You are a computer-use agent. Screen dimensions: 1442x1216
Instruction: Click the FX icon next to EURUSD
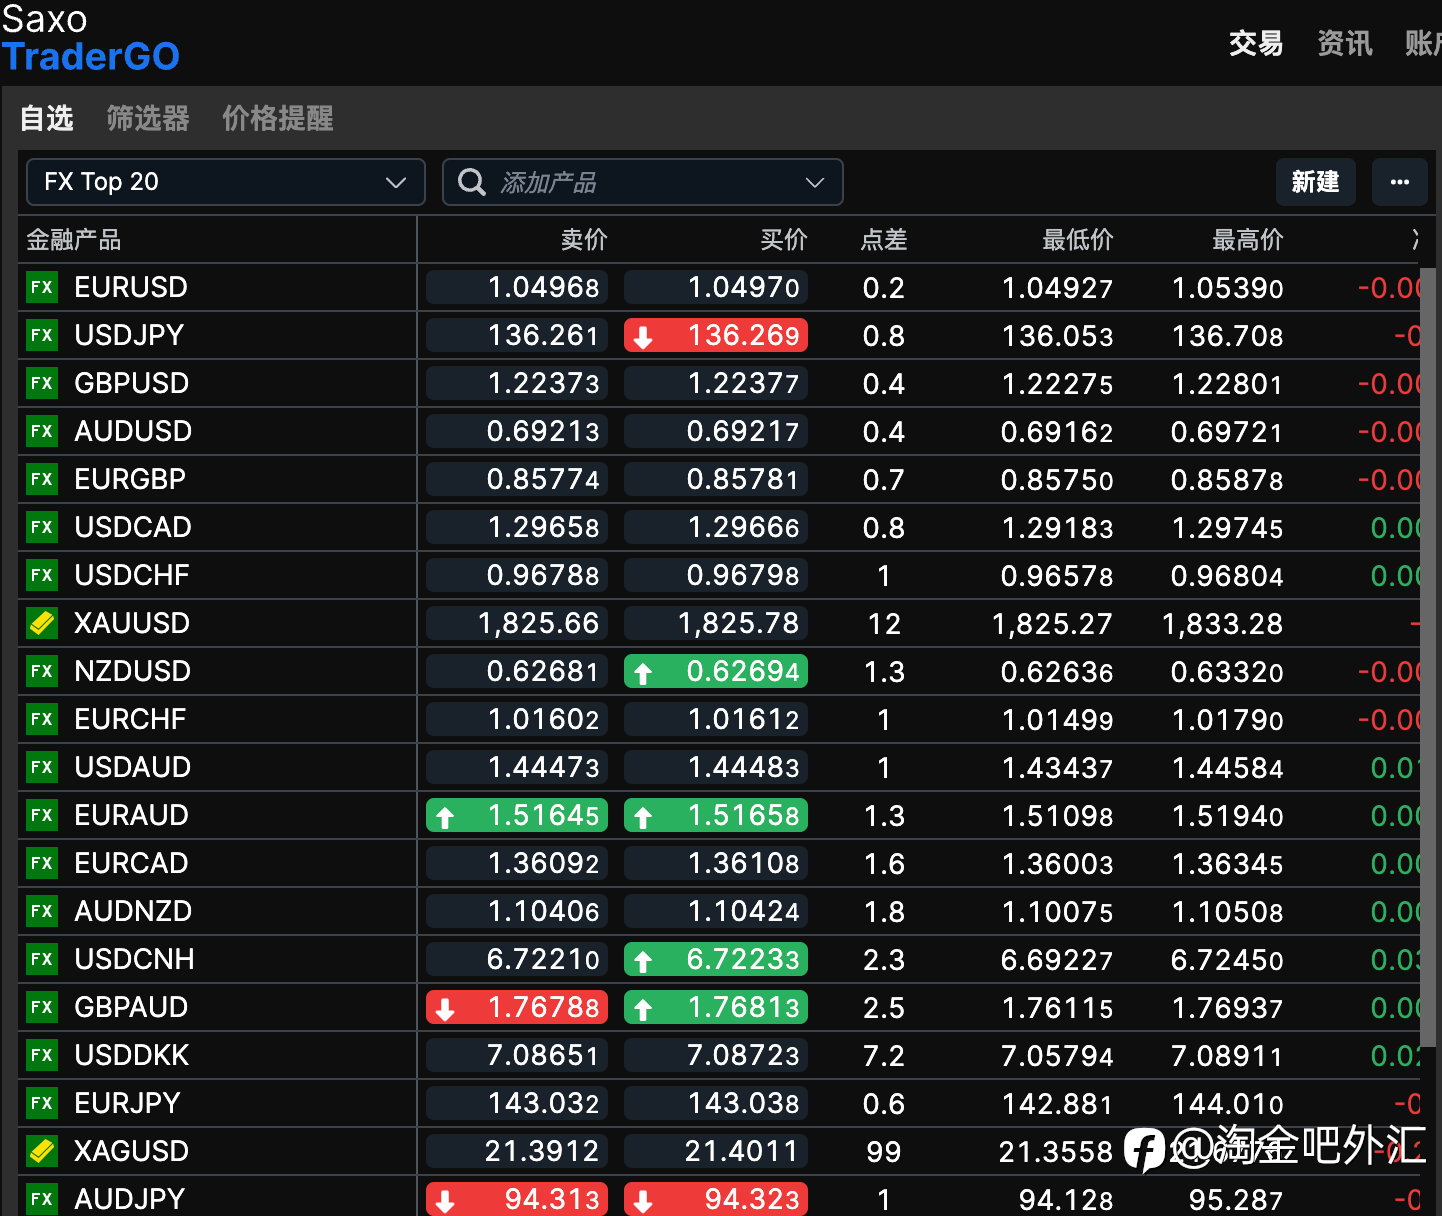pyautogui.click(x=42, y=287)
